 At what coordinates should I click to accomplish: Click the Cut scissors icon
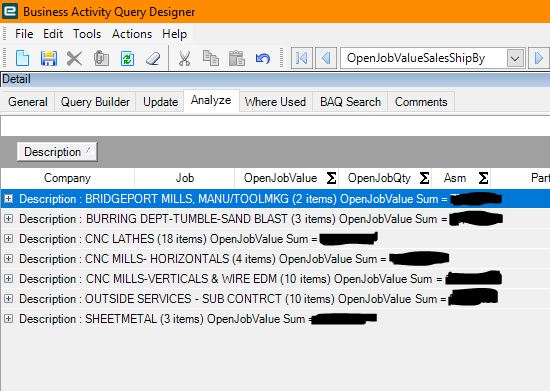click(184, 58)
